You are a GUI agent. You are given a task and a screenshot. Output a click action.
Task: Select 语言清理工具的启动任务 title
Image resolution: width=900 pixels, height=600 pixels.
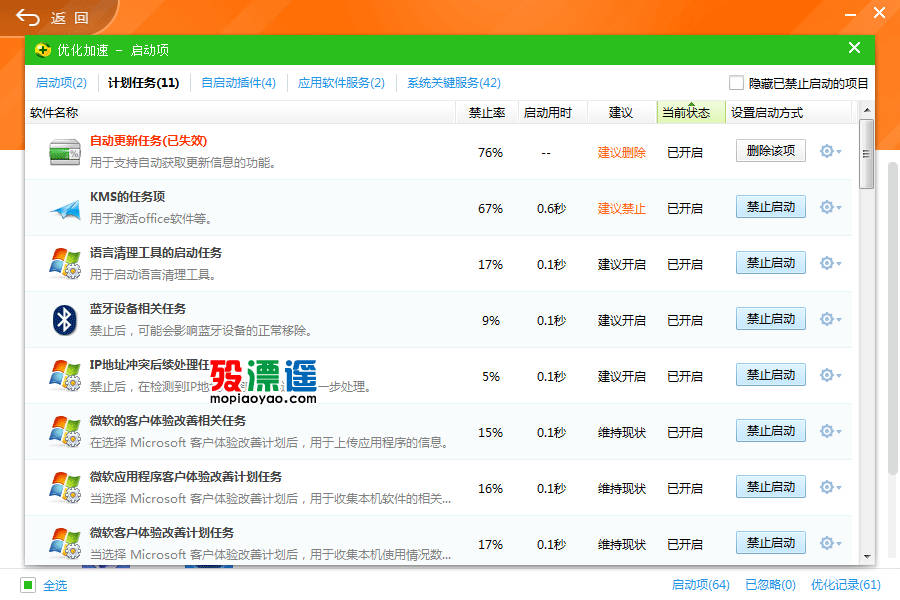(156, 253)
